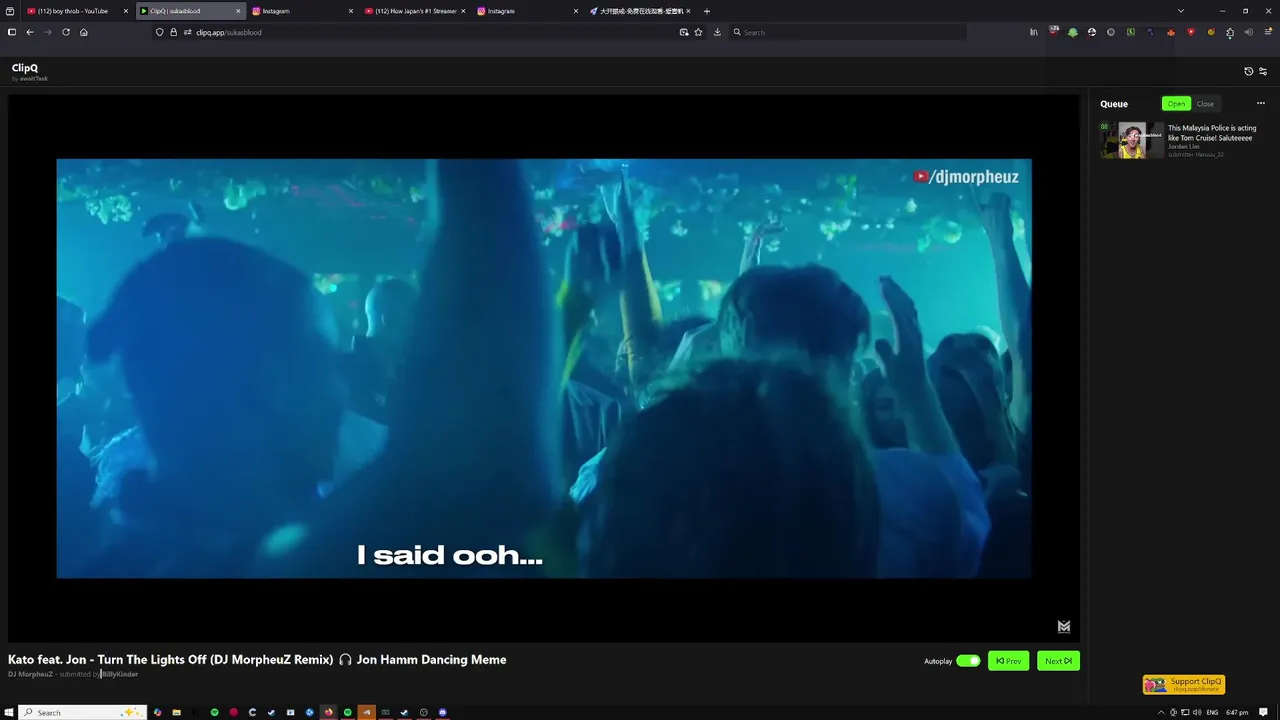
Task: Click the tracking protection shield icon
Action: click(x=159, y=32)
